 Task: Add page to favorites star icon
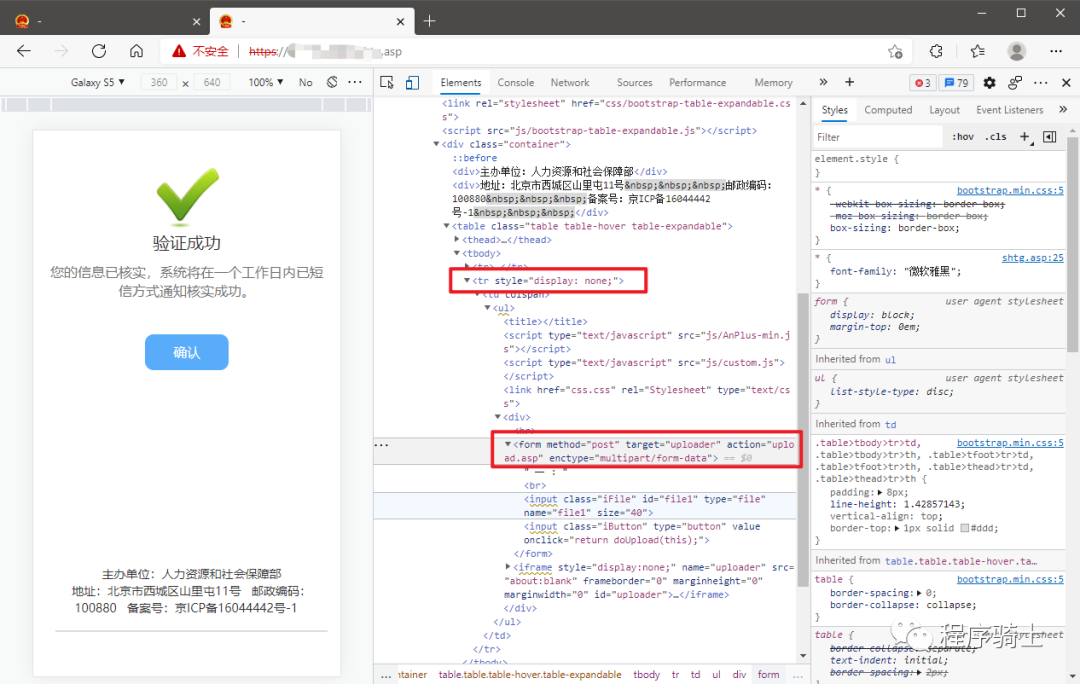[x=895, y=51]
